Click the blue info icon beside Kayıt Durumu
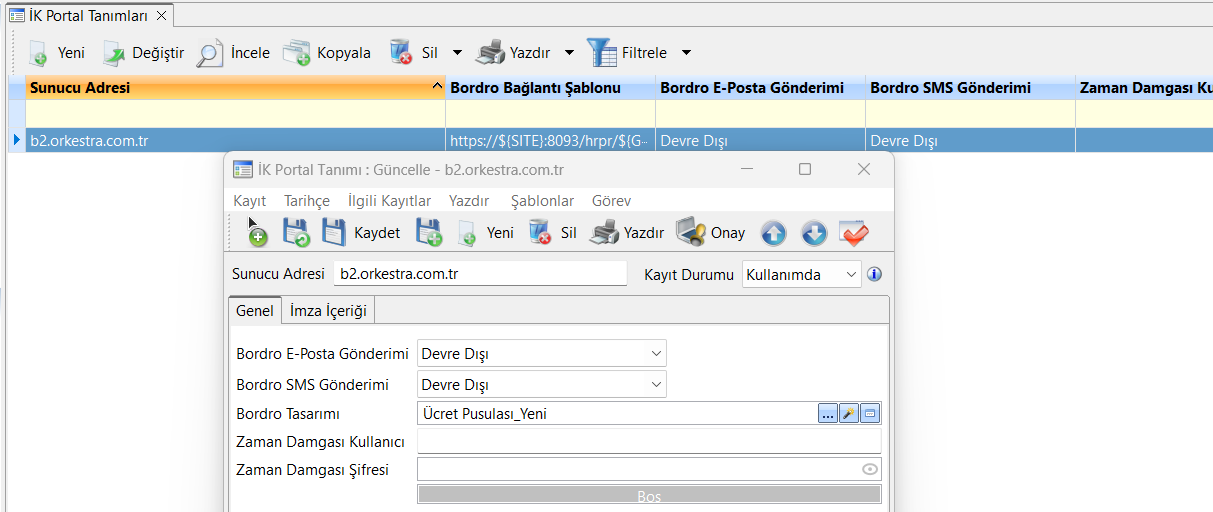This screenshot has height=512, width=1213. 874,274
